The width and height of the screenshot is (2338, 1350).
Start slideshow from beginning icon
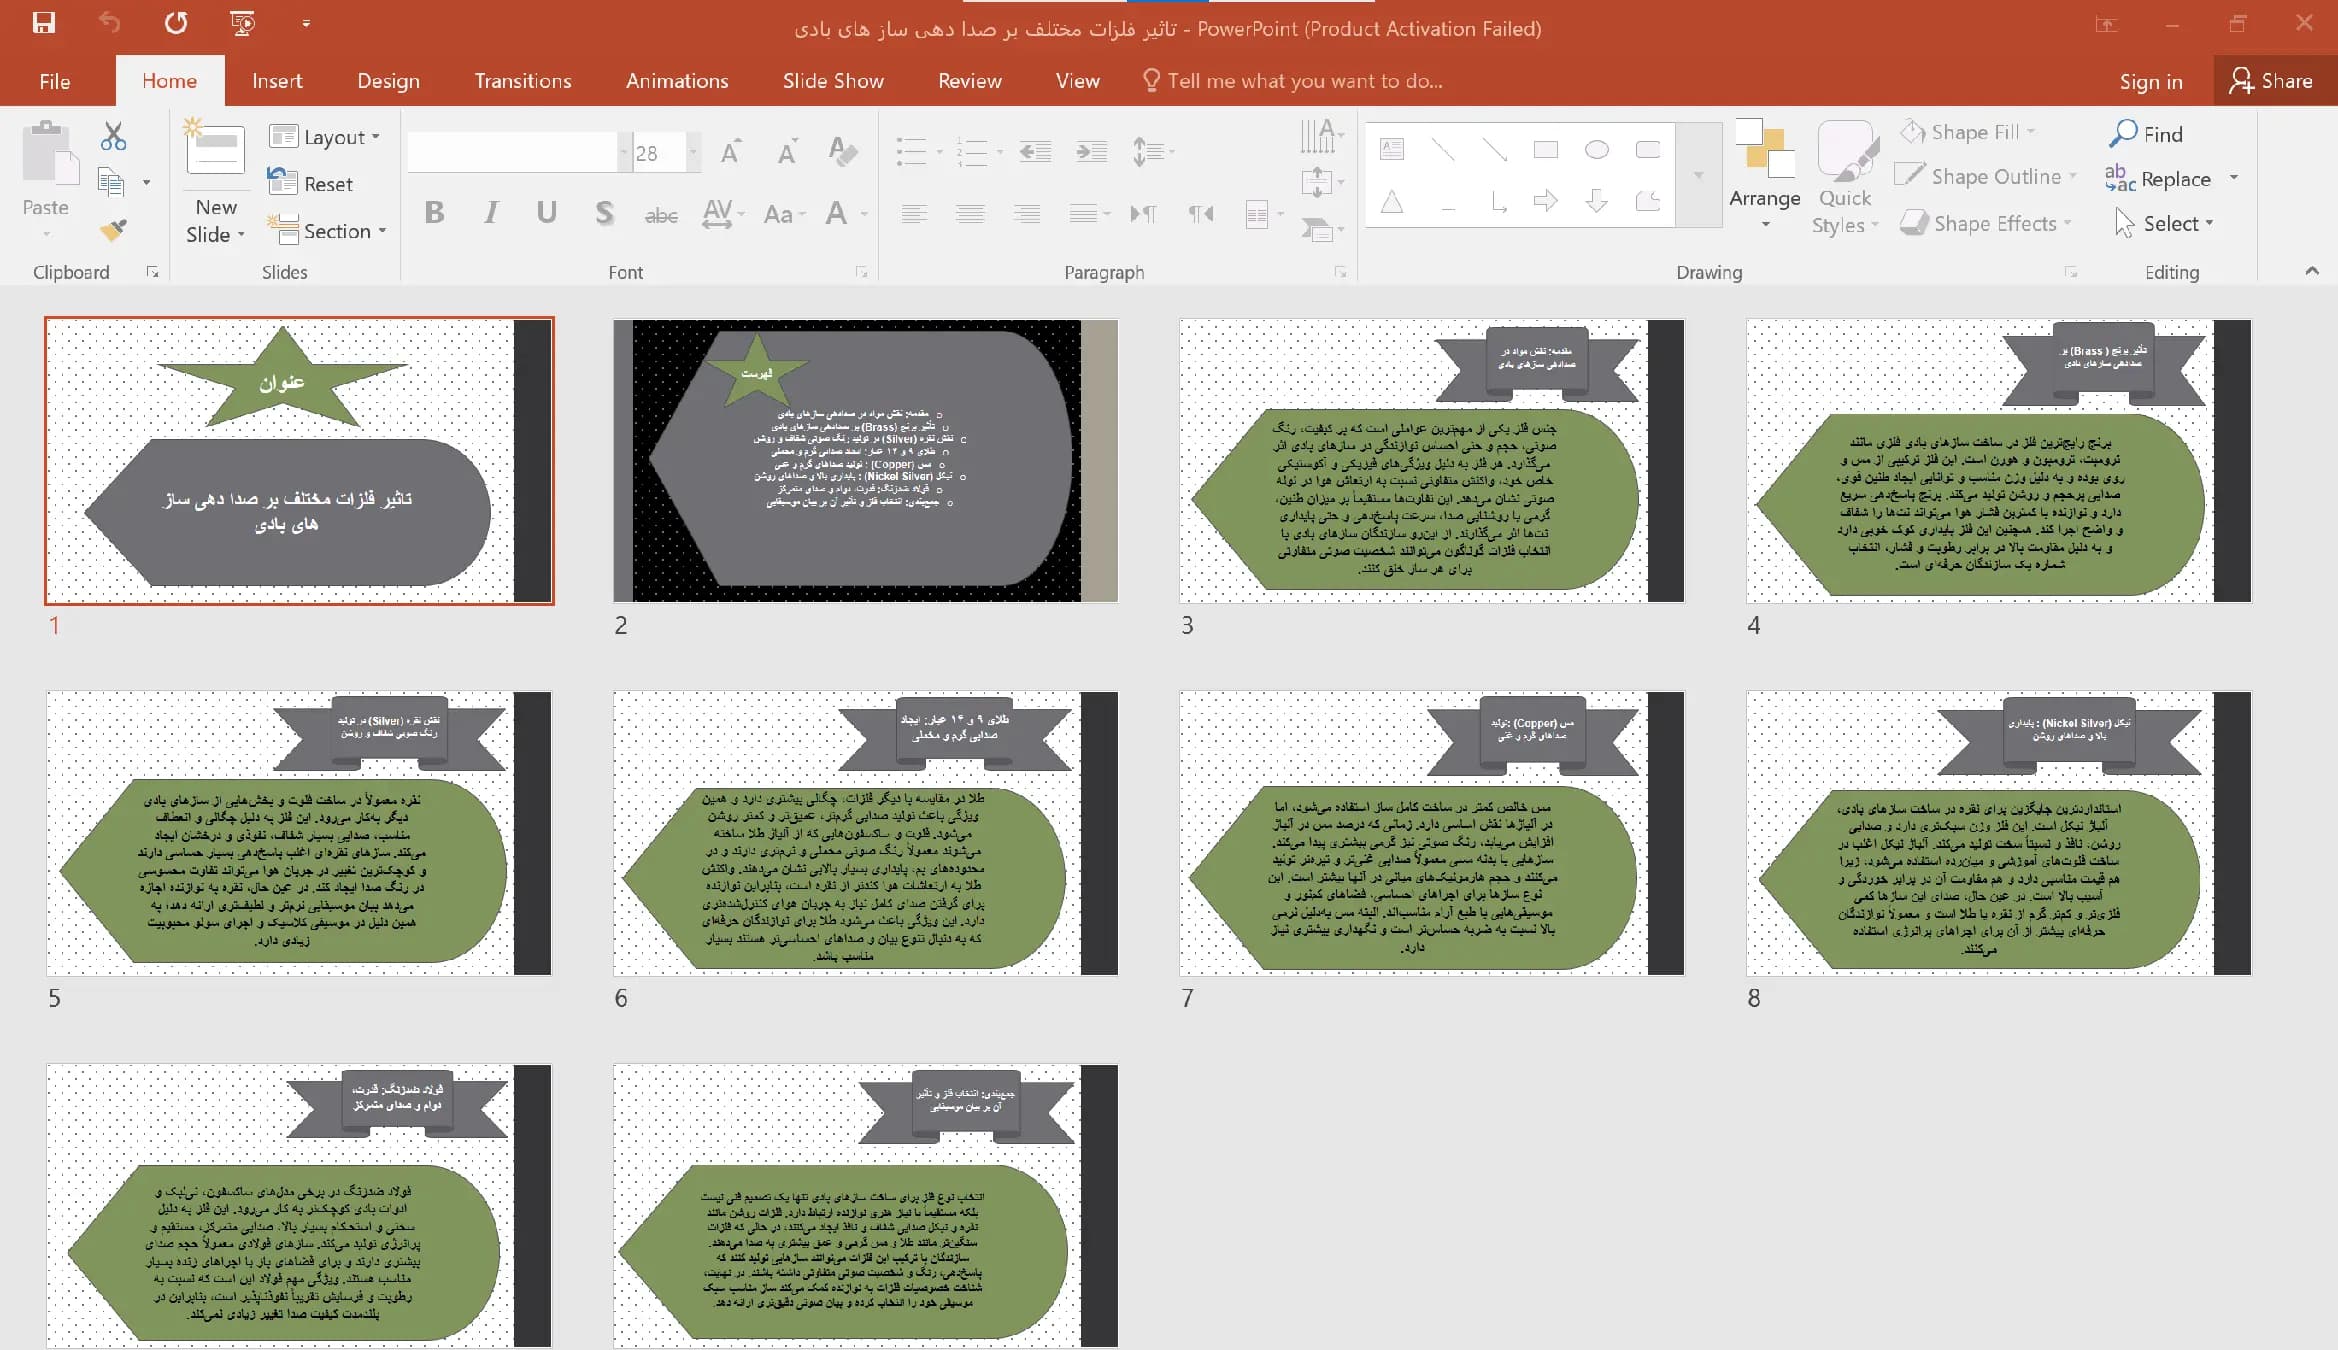pyautogui.click(x=242, y=23)
